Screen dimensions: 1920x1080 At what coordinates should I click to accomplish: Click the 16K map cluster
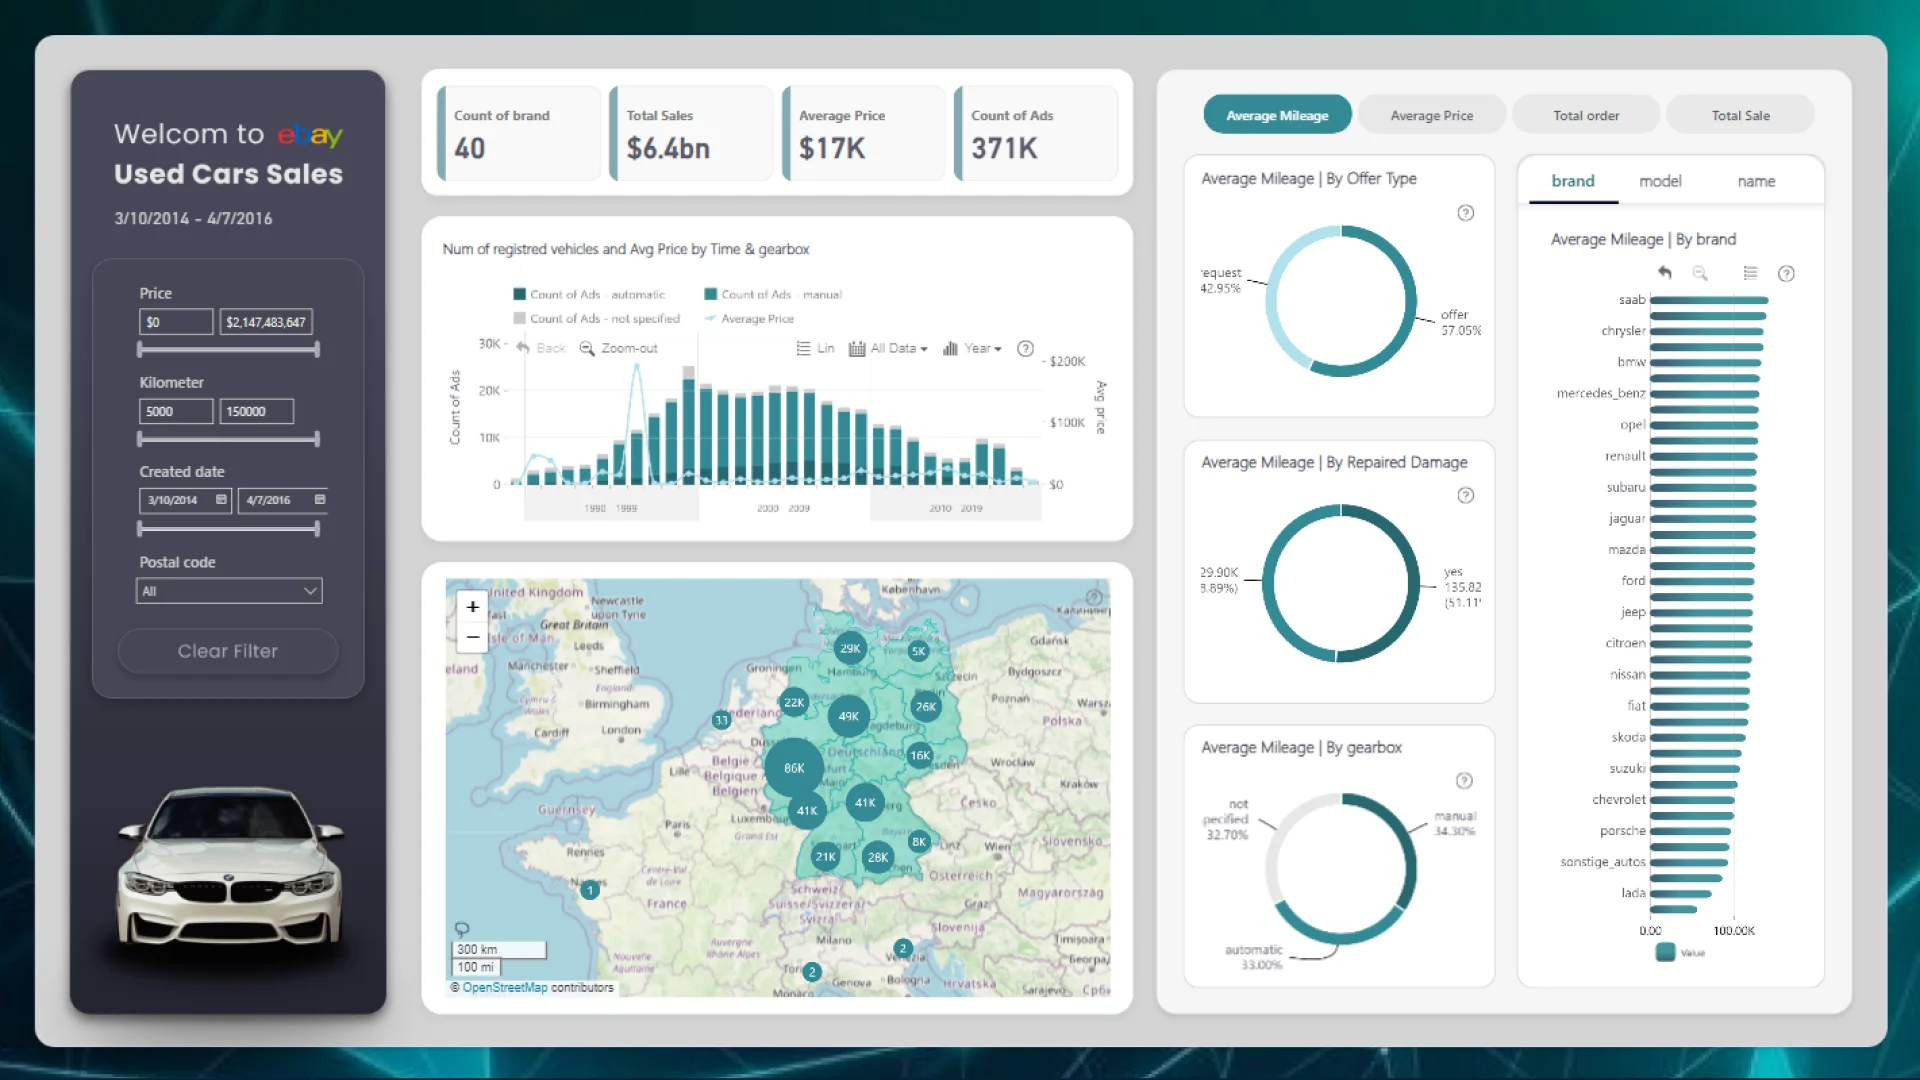[x=920, y=755]
